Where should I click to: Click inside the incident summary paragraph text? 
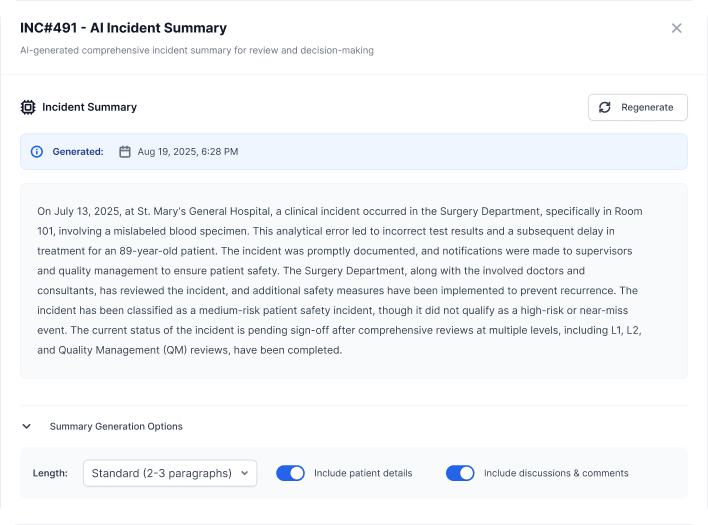pos(340,281)
